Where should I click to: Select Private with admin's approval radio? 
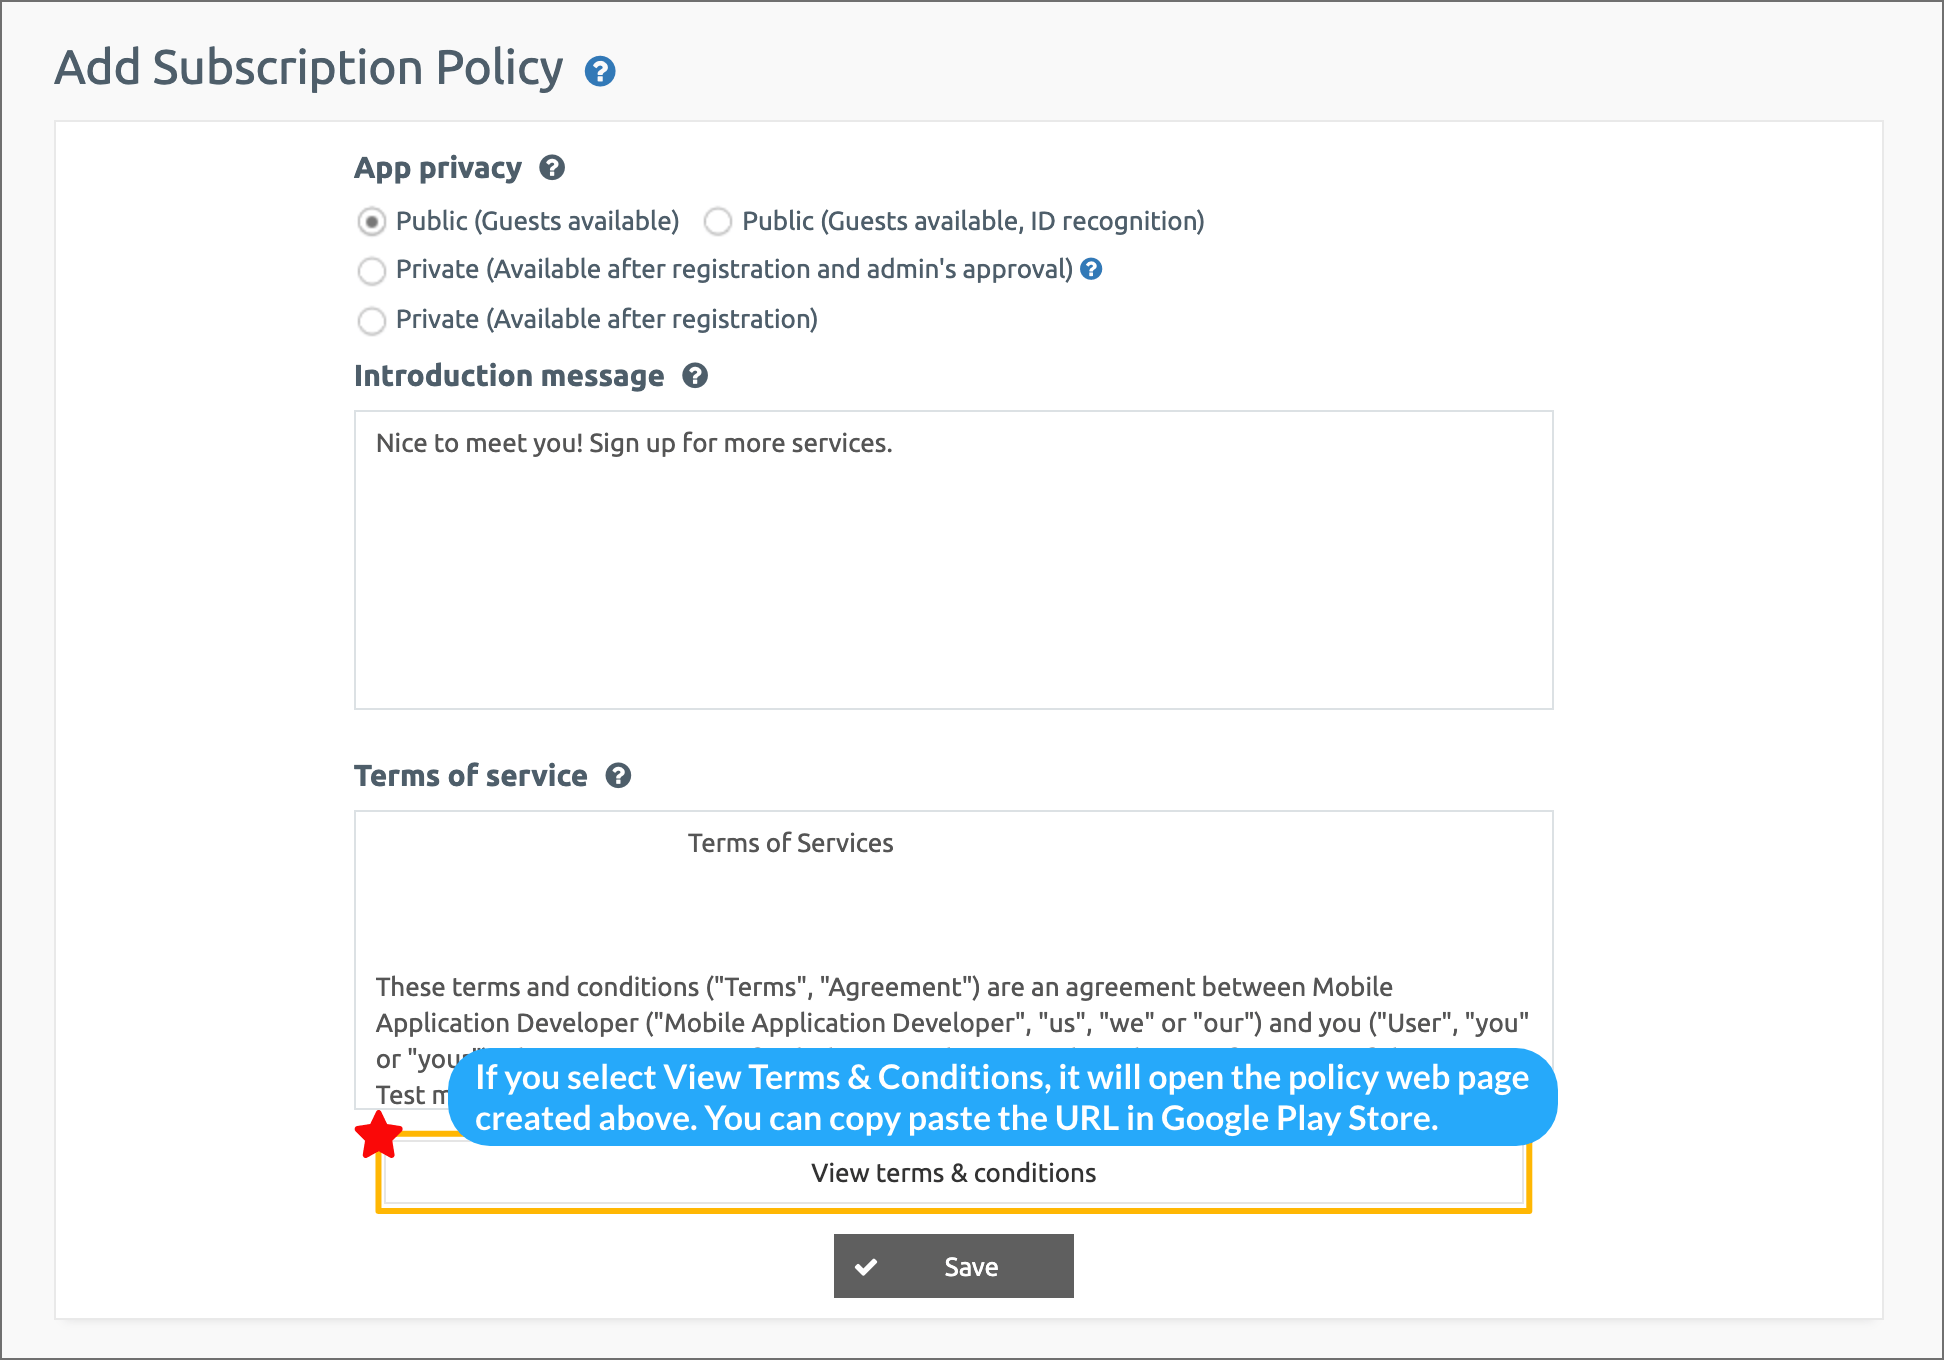[x=372, y=270]
